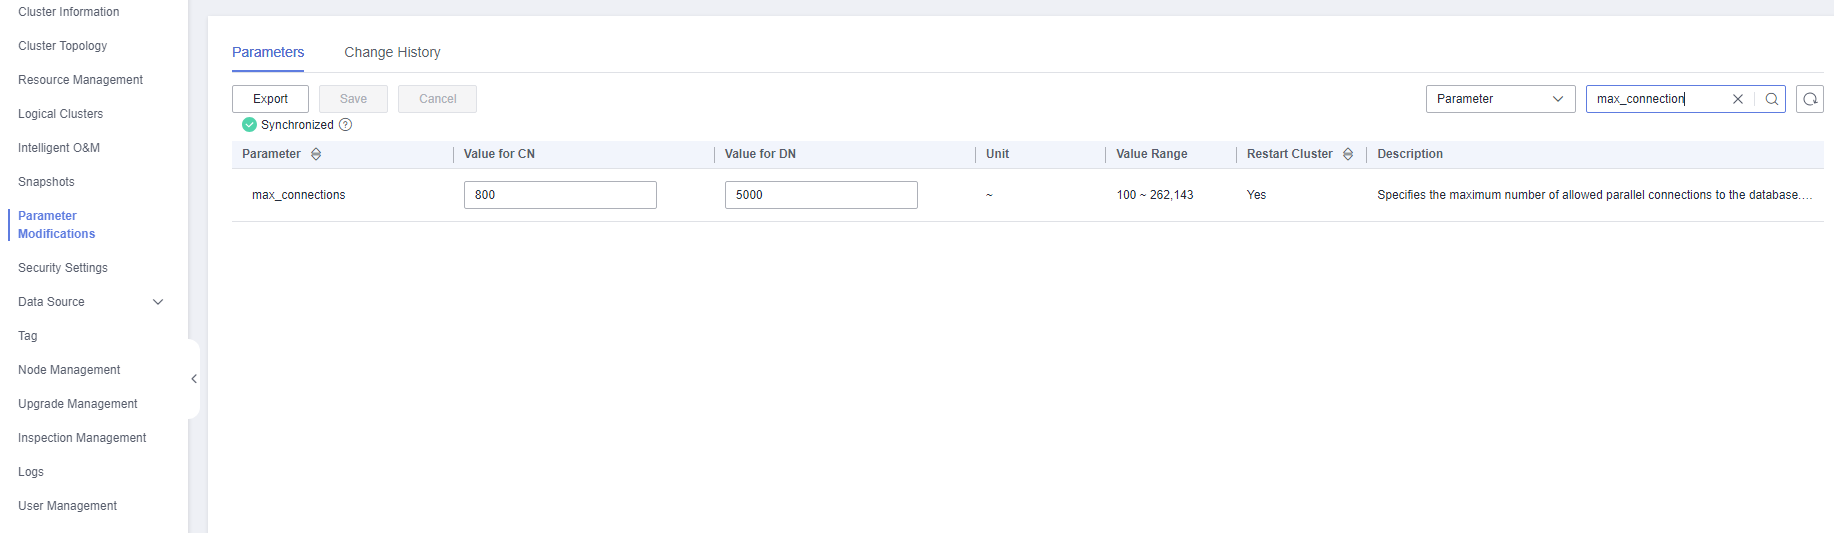Click the Export button
The width and height of the screenshot is (1834, 533).
[x=270, y=99]
